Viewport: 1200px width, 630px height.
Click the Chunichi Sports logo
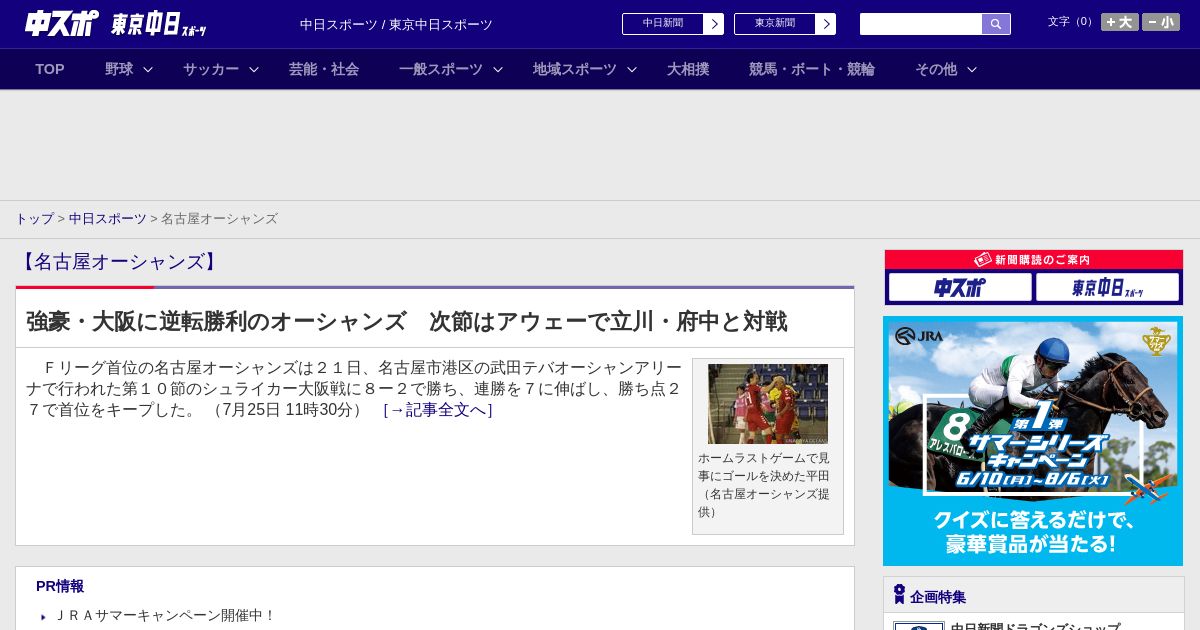[x=61, y=23]
